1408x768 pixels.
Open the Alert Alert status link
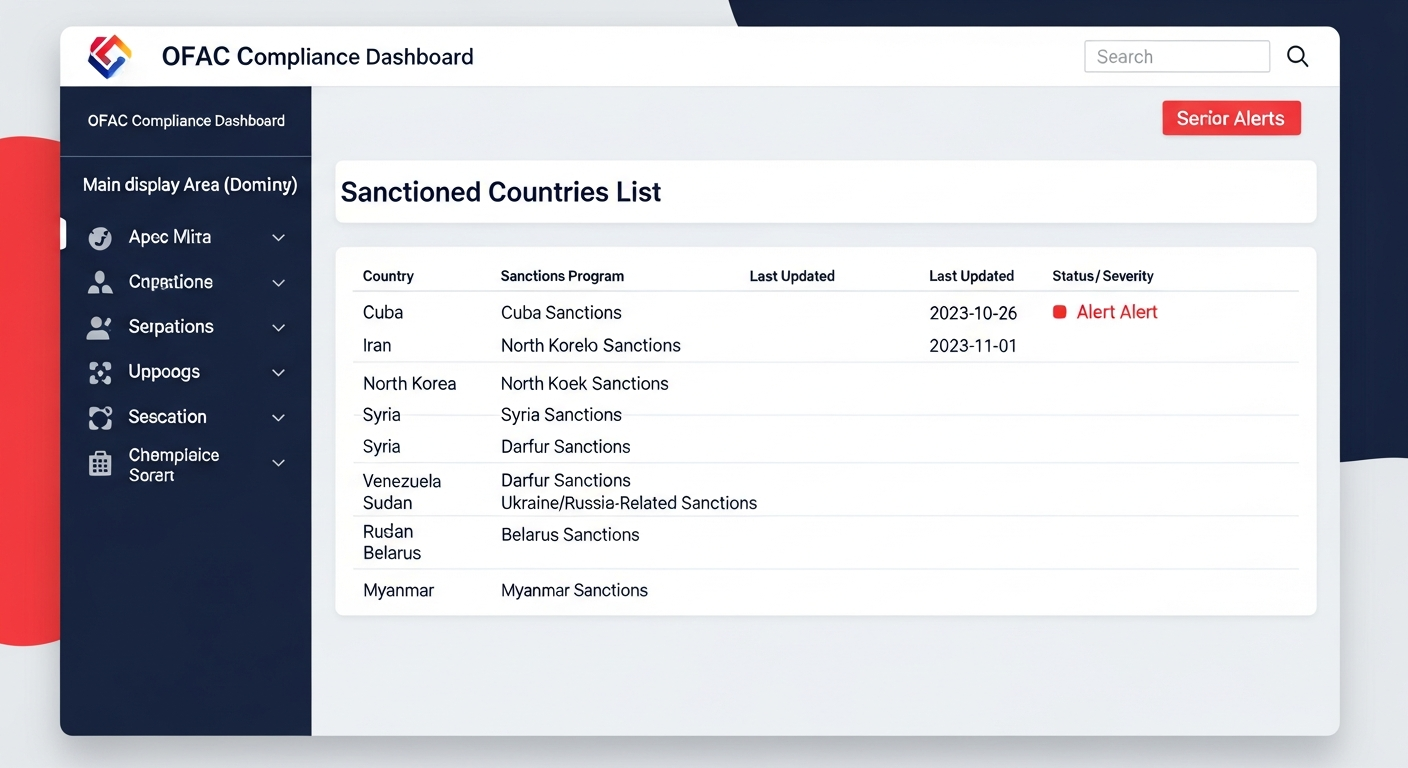click(x=1117, y=311)
